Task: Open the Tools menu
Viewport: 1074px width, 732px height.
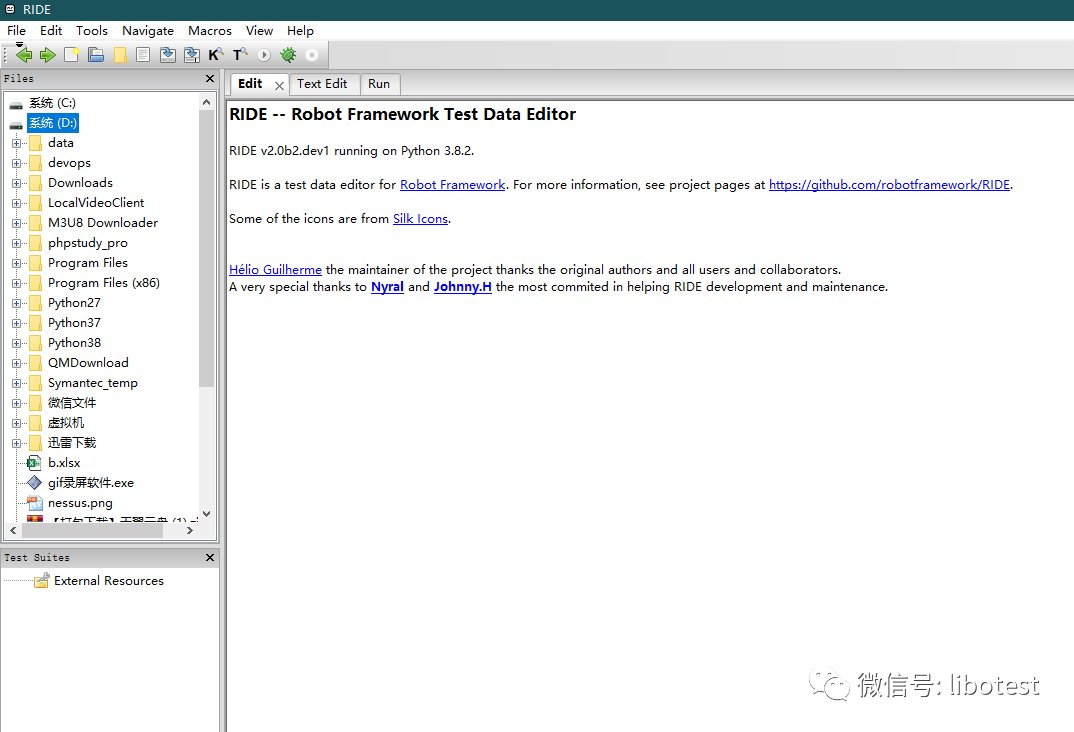Action: (92, 31)
